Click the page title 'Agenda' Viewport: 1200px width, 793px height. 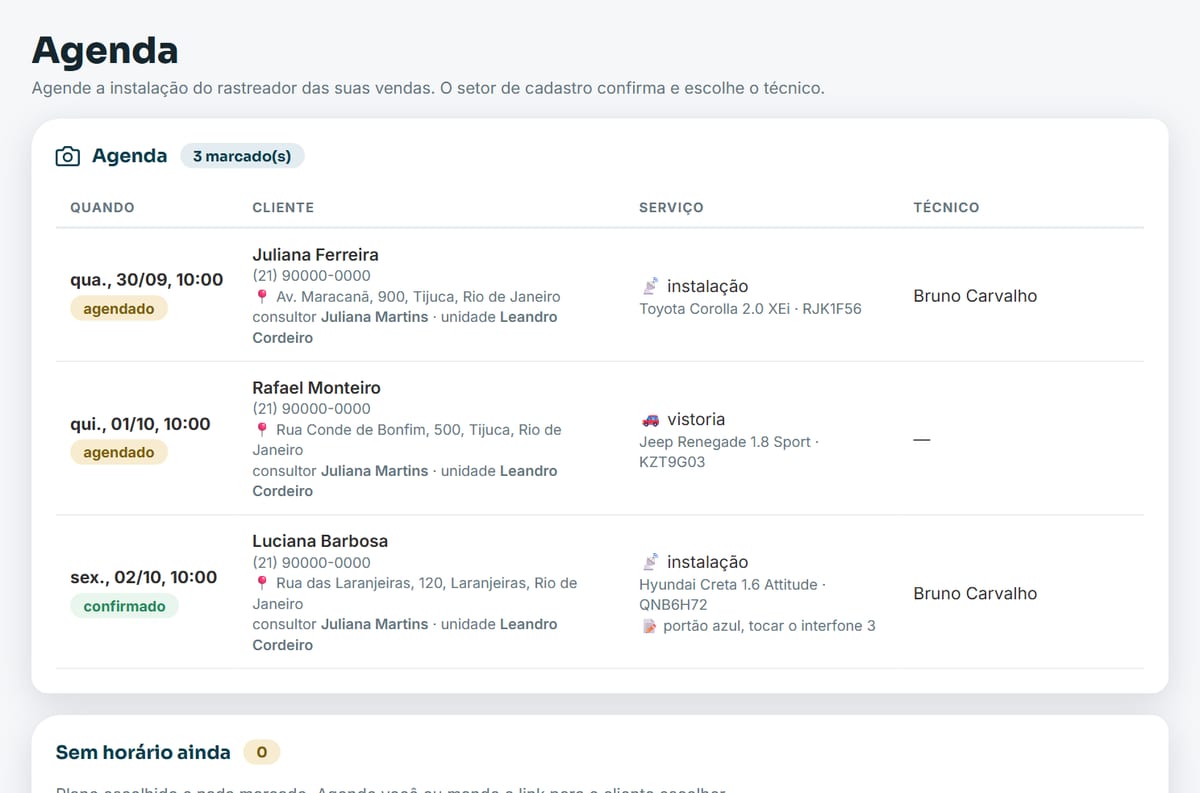[x=105, y=49]
